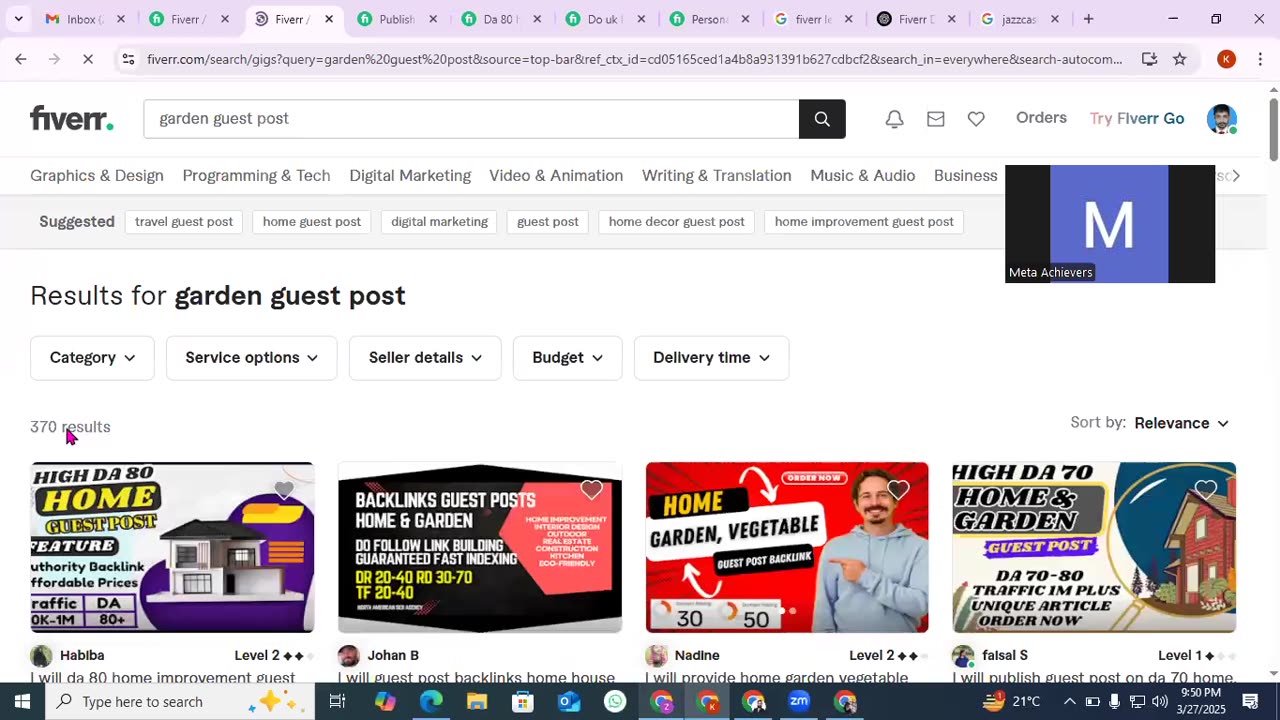Favorite the Johan B gig with the heart
Screen dimensions: 1280x720
coord(592,490)
